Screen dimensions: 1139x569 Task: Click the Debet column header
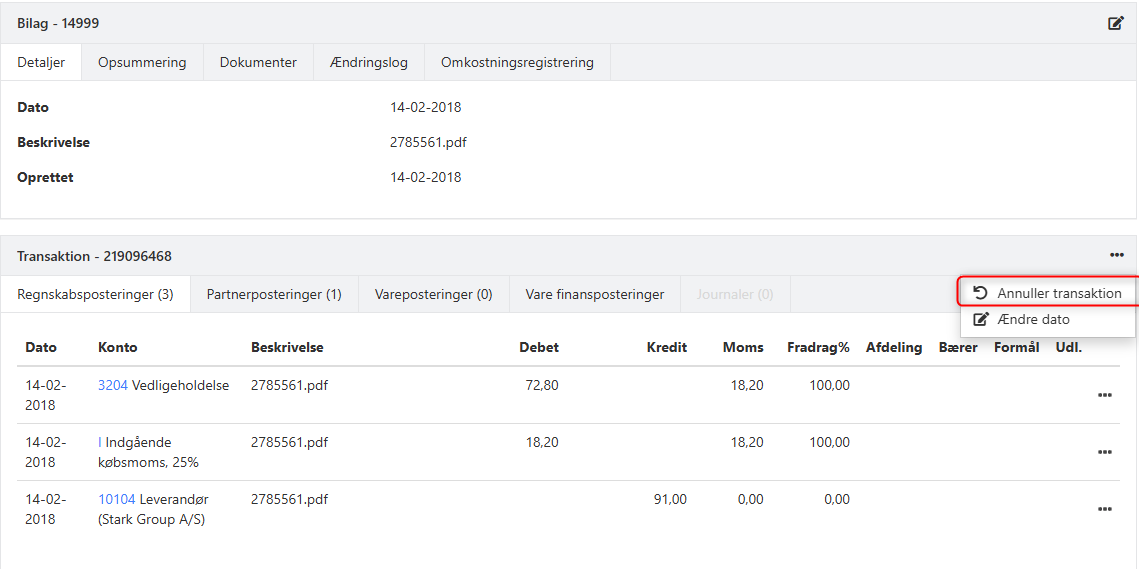click(539, 347)
